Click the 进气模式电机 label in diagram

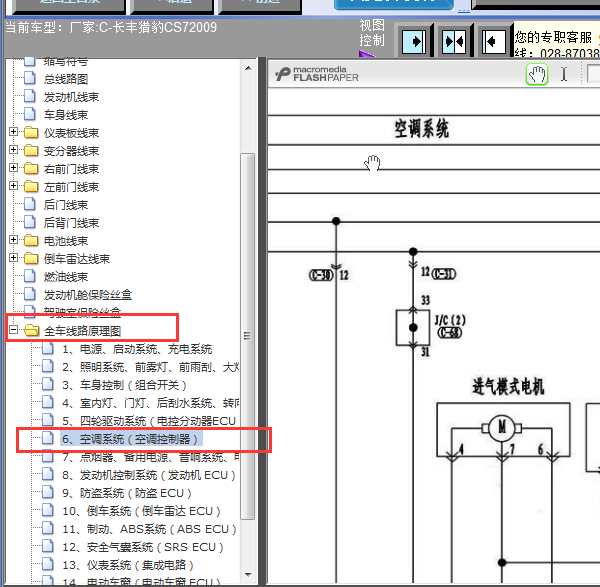click(508, 386)
